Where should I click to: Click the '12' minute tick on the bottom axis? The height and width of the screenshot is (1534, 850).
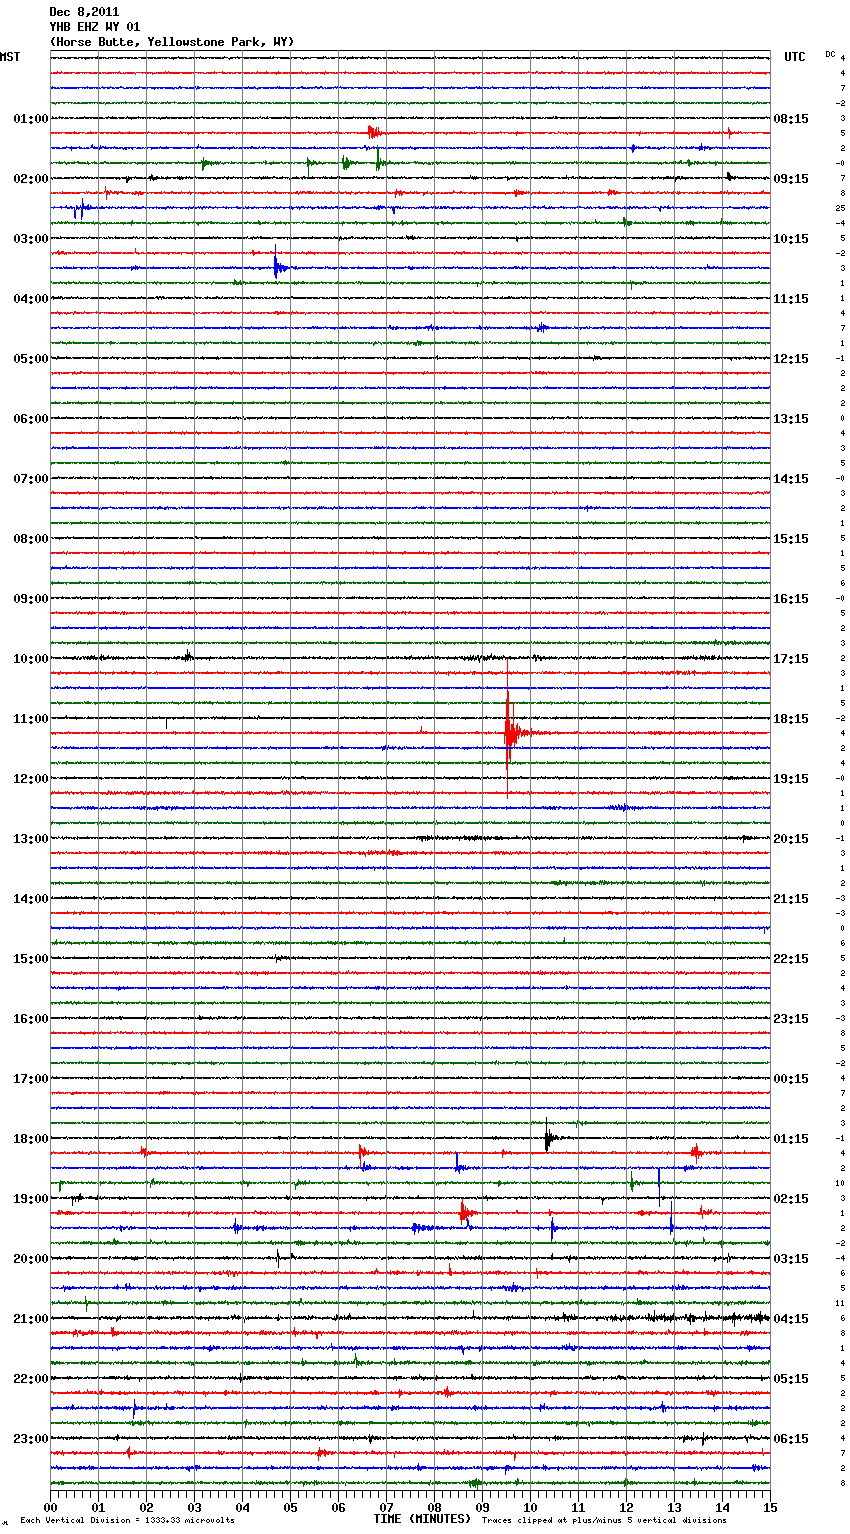tap(626, 1507)
